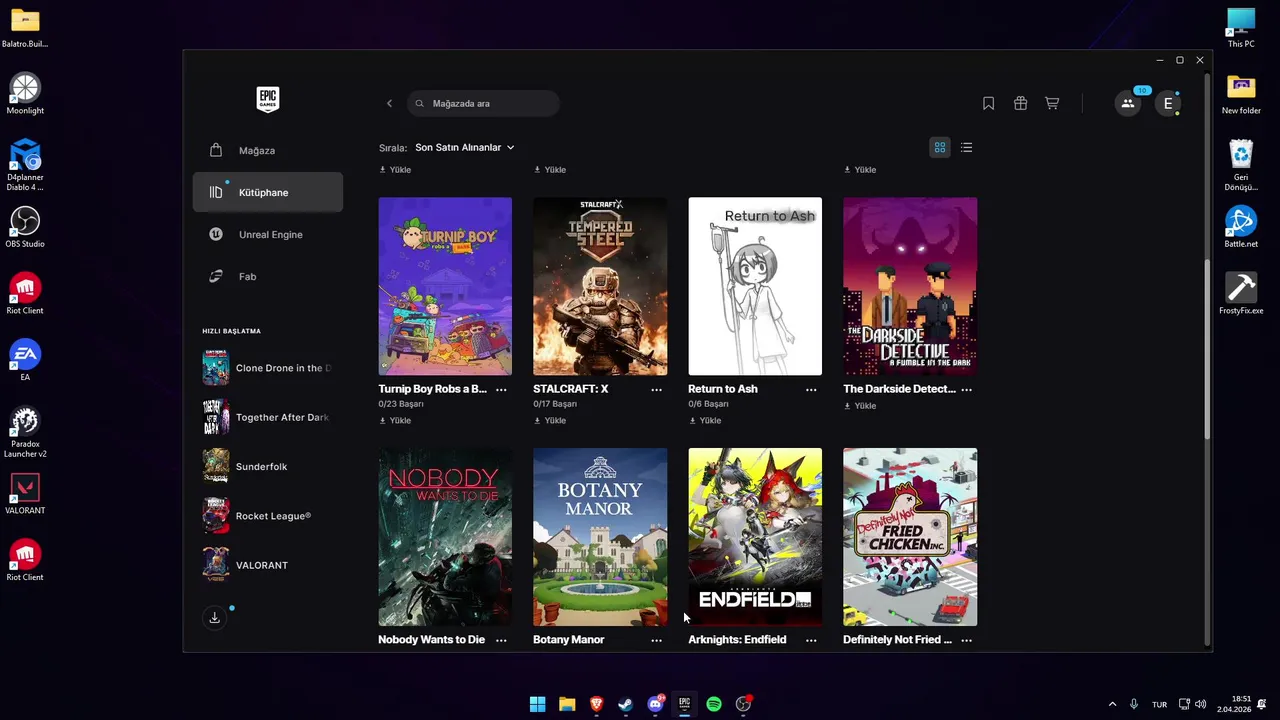The width and height of the screenshot is (1280, 720).
Task: Open the friends list icon
Action: click(x=1128, y=103)
